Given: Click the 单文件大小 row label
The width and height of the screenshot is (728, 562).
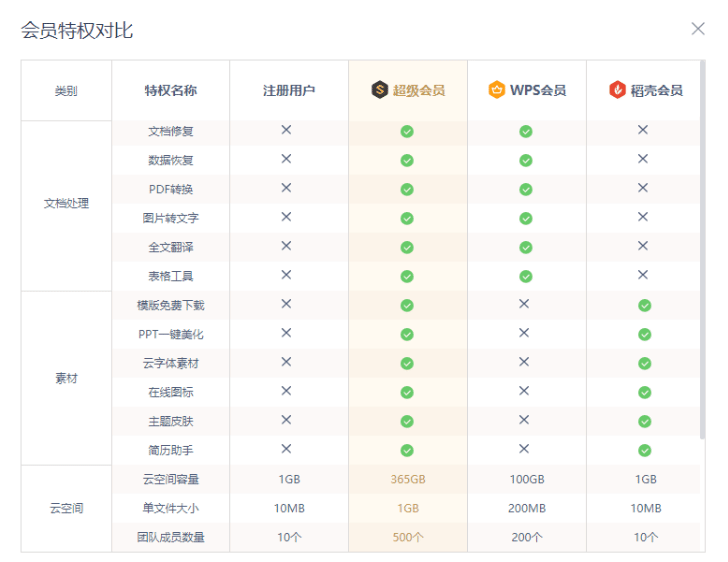Looking at the screenshot, I should coord(170,508).
